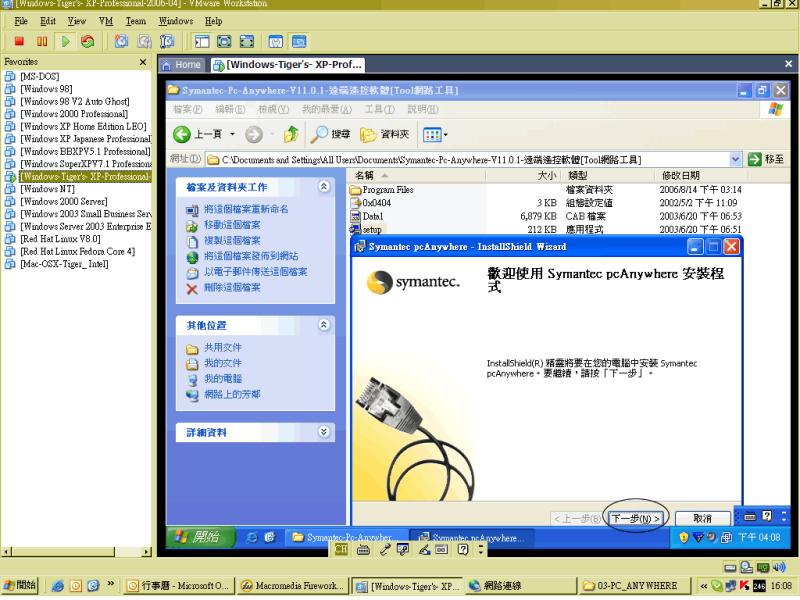
Task: Select [Mac-OSX-Tiger_Intel] in Favorites
Action: tap(64, 264)
